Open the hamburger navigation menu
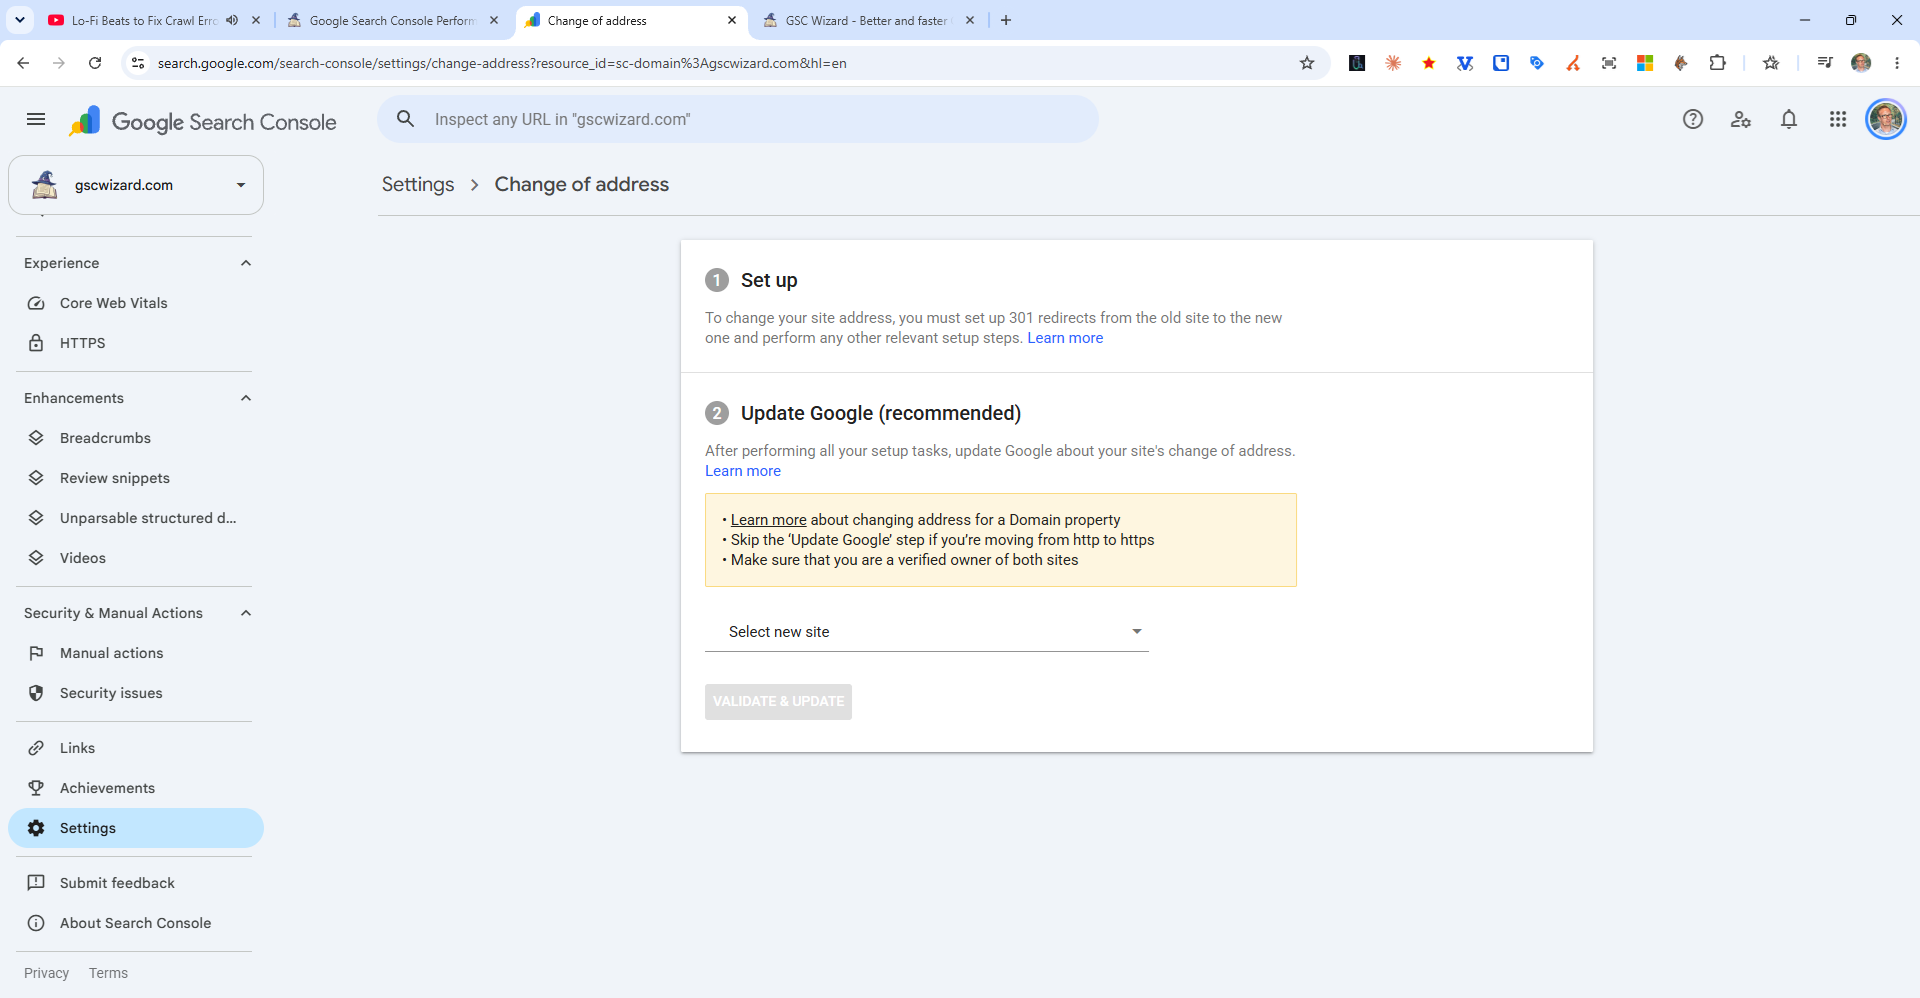Viewport: 1920px width, 998px height. [36, 120]
